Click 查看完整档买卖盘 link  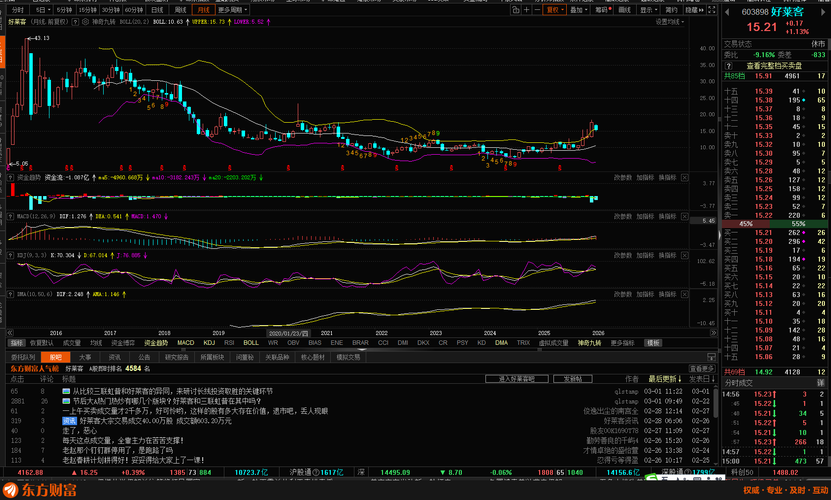click(x=774, y=66)
